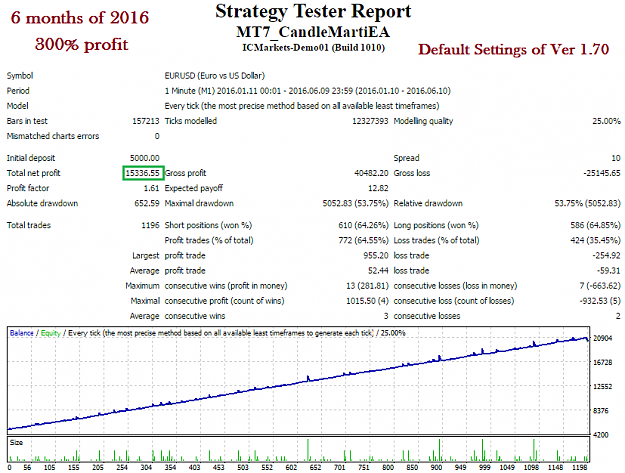Image resolution: width=625 pixels, height=473 pixels.
Task: Click the MT7_CandleMartiEA title text
Action: [313, 32]
